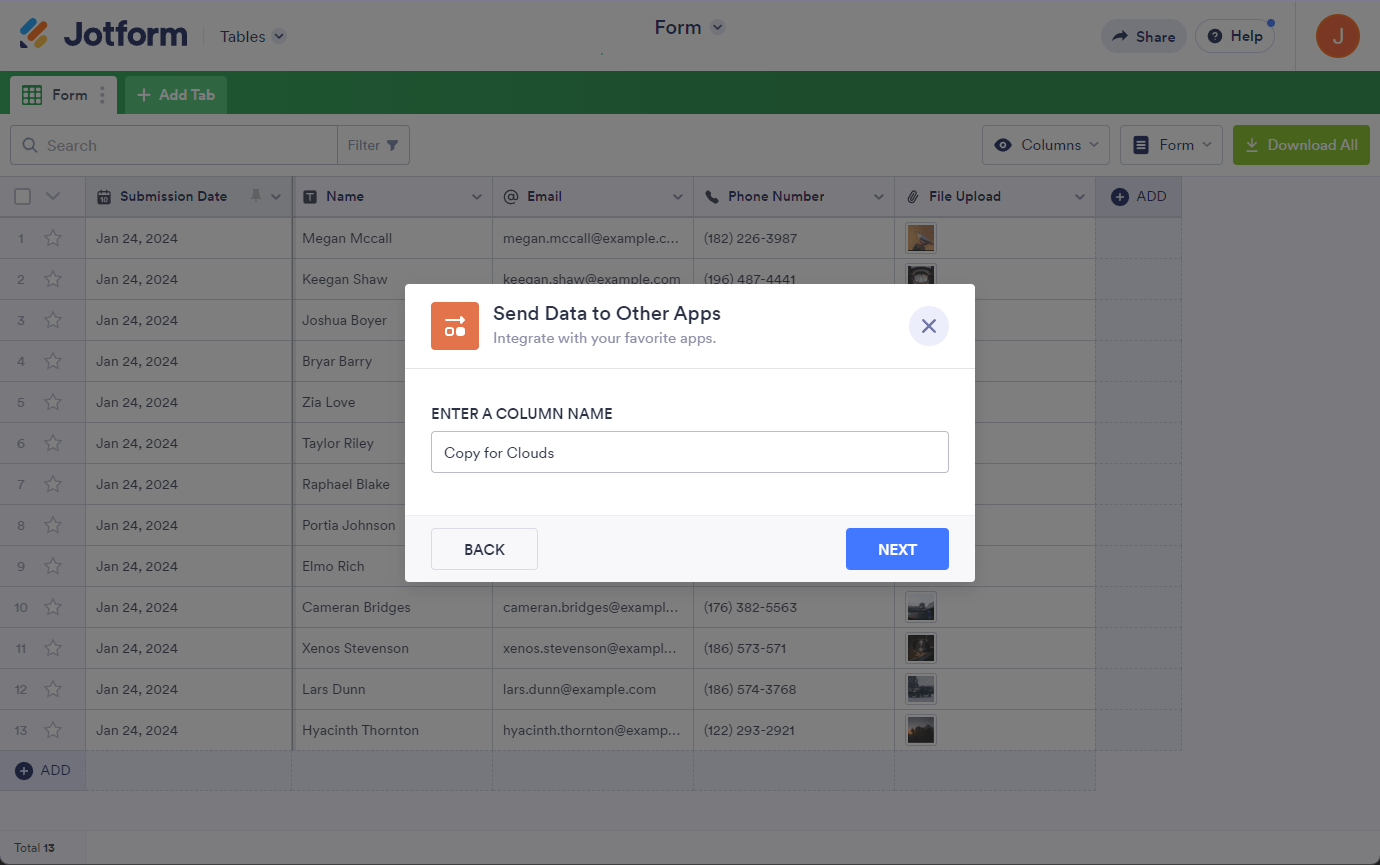Star the Hyacinth Thornton row

pyautogui.click(x=53, y=730)
